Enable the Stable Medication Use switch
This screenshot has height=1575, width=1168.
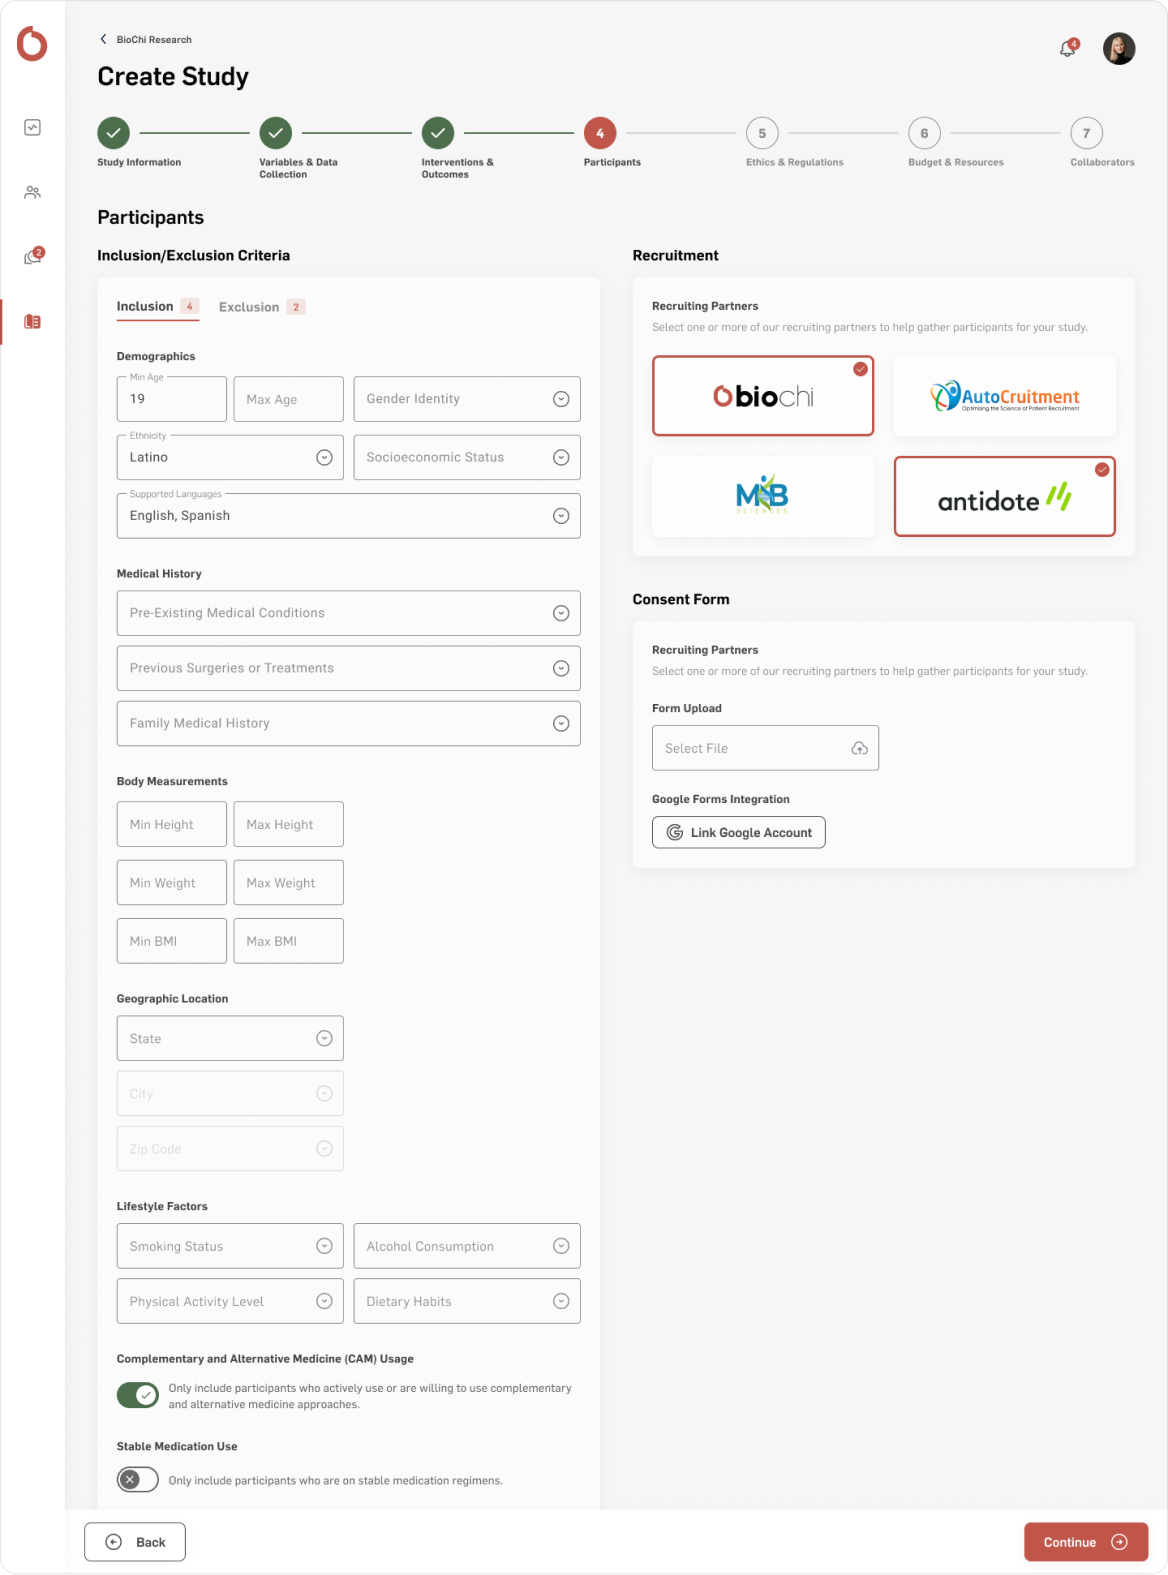click(138, 1480)
